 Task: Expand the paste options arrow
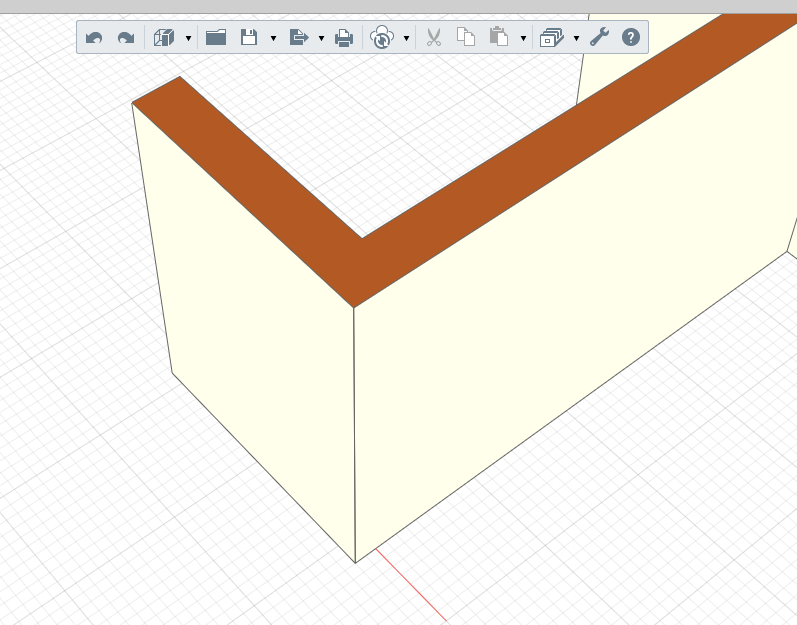click(524, 38)
